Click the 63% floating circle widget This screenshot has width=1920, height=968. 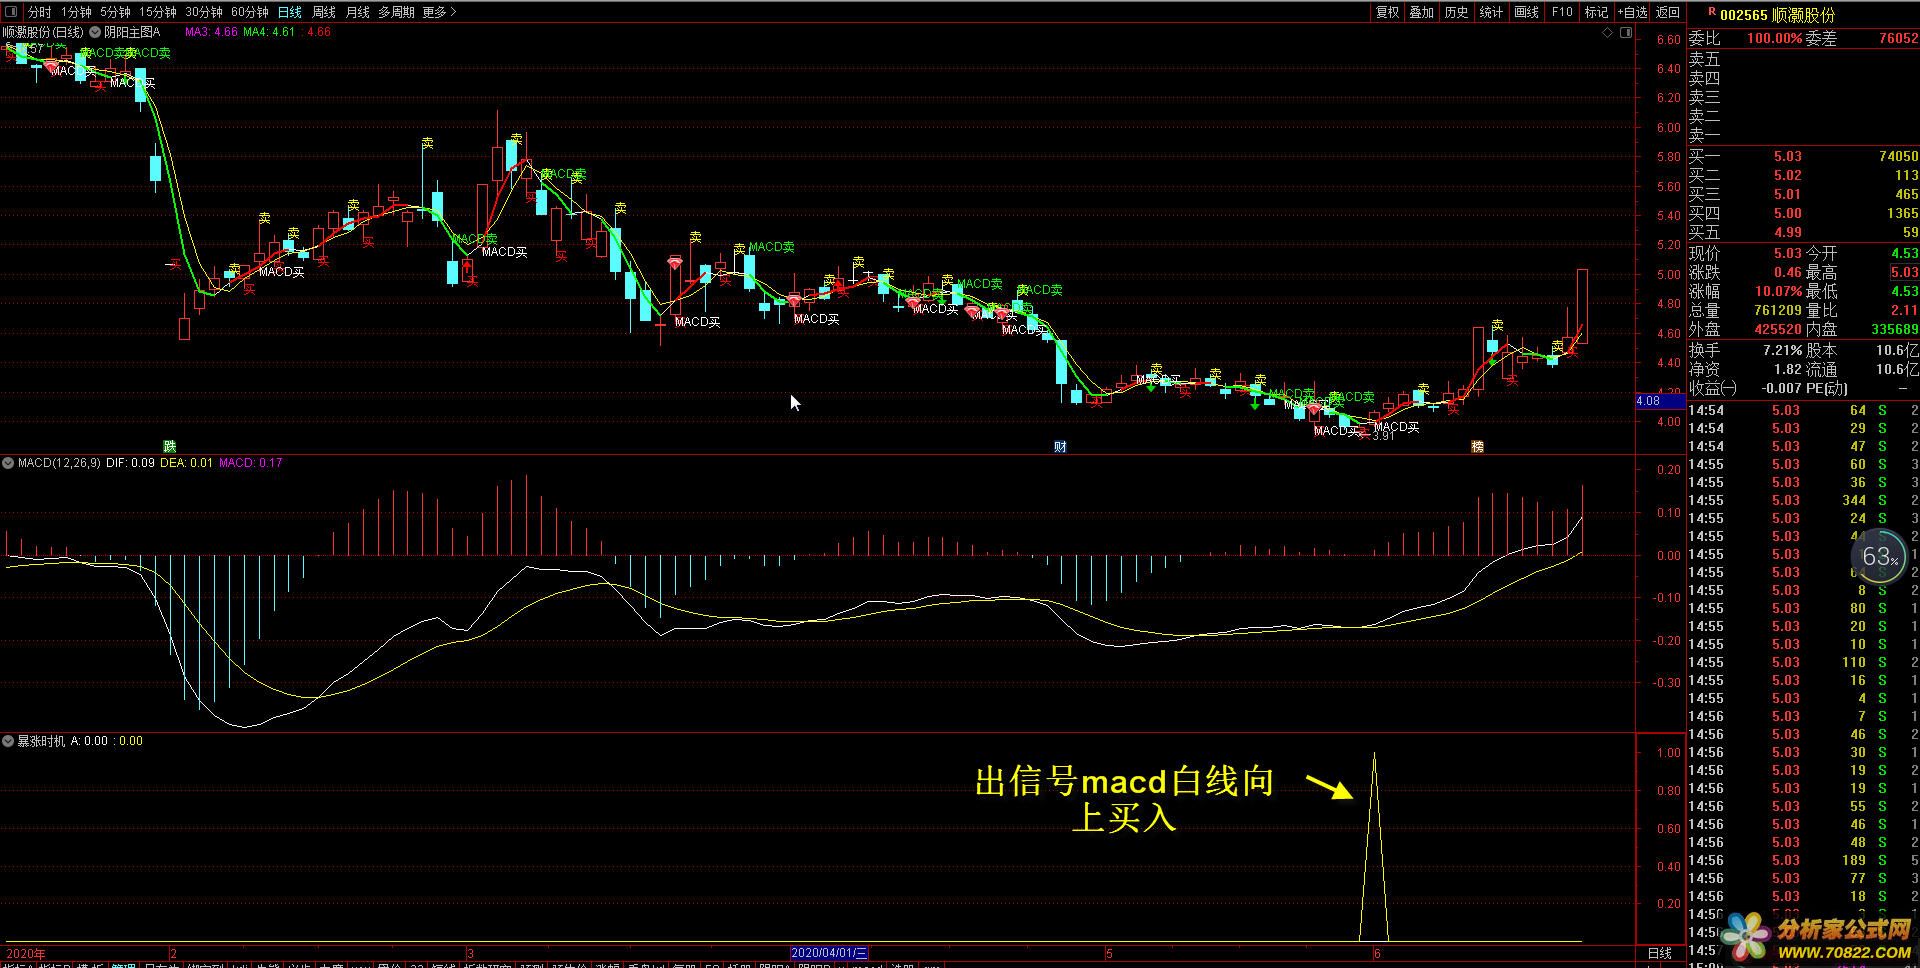[x=1879, y=557]
